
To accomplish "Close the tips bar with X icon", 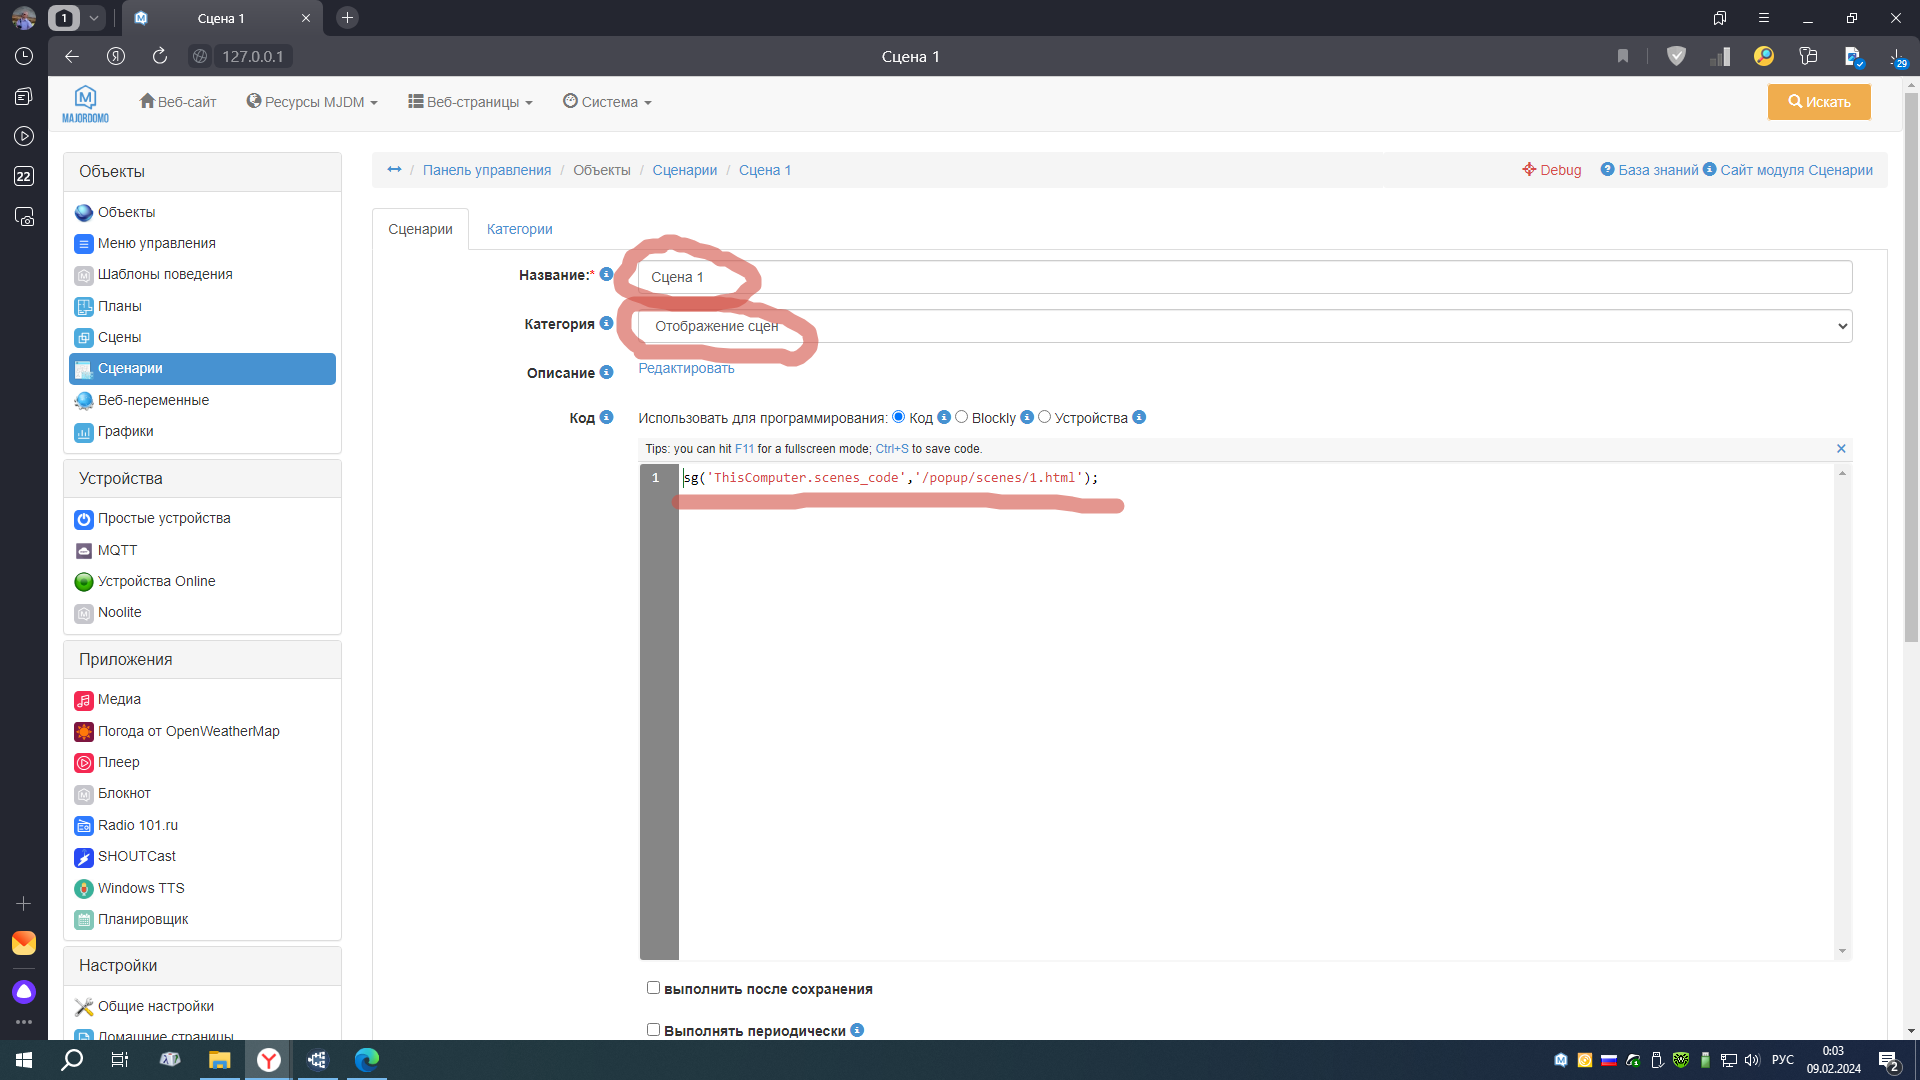I will [x=1841, y=449].
